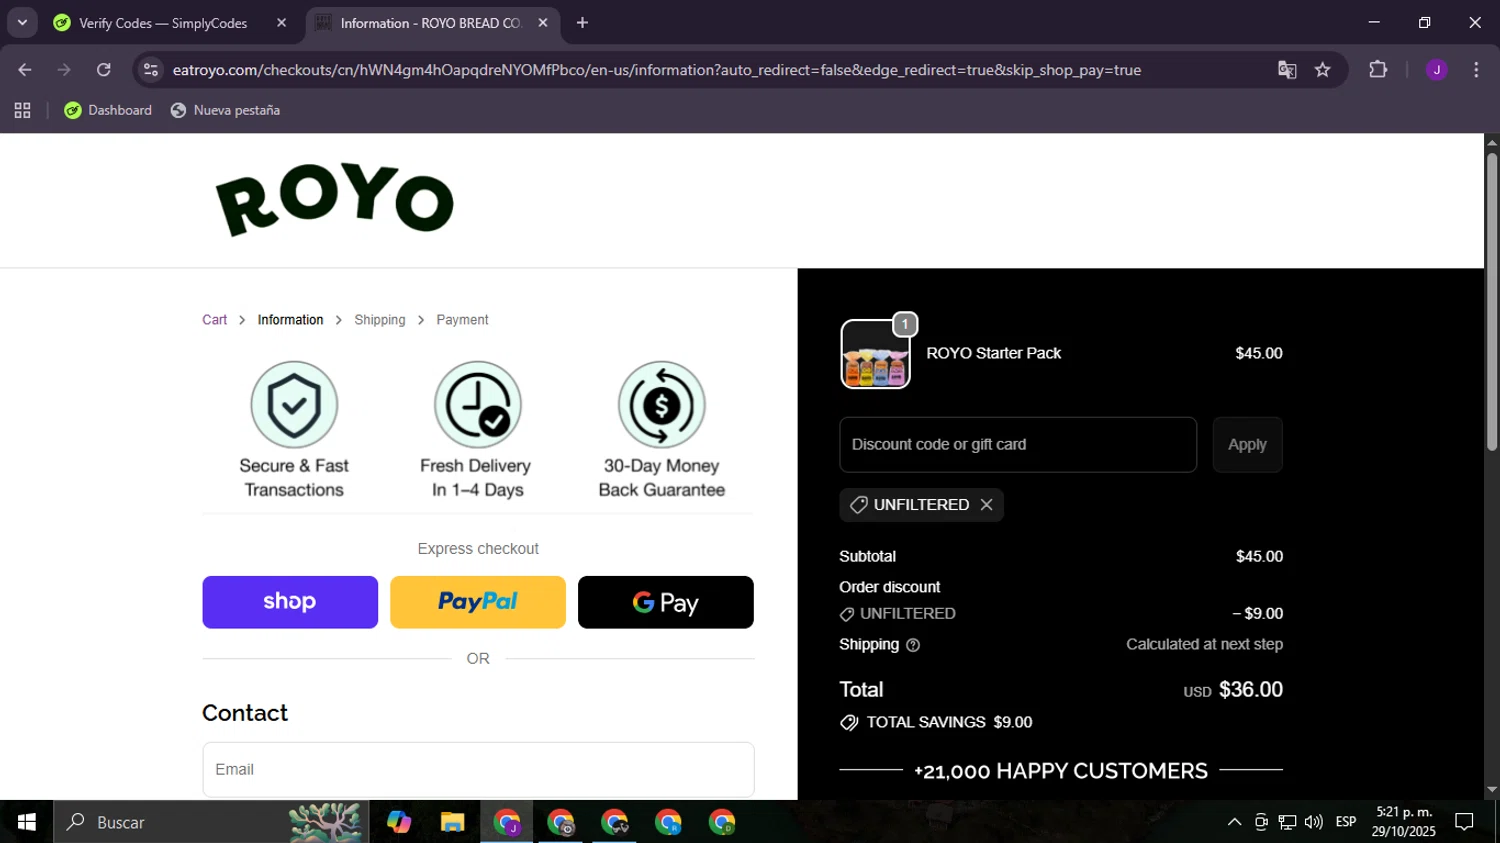
Task: Open the Nueva pestaña bookmark
Action: click(226, 110)
